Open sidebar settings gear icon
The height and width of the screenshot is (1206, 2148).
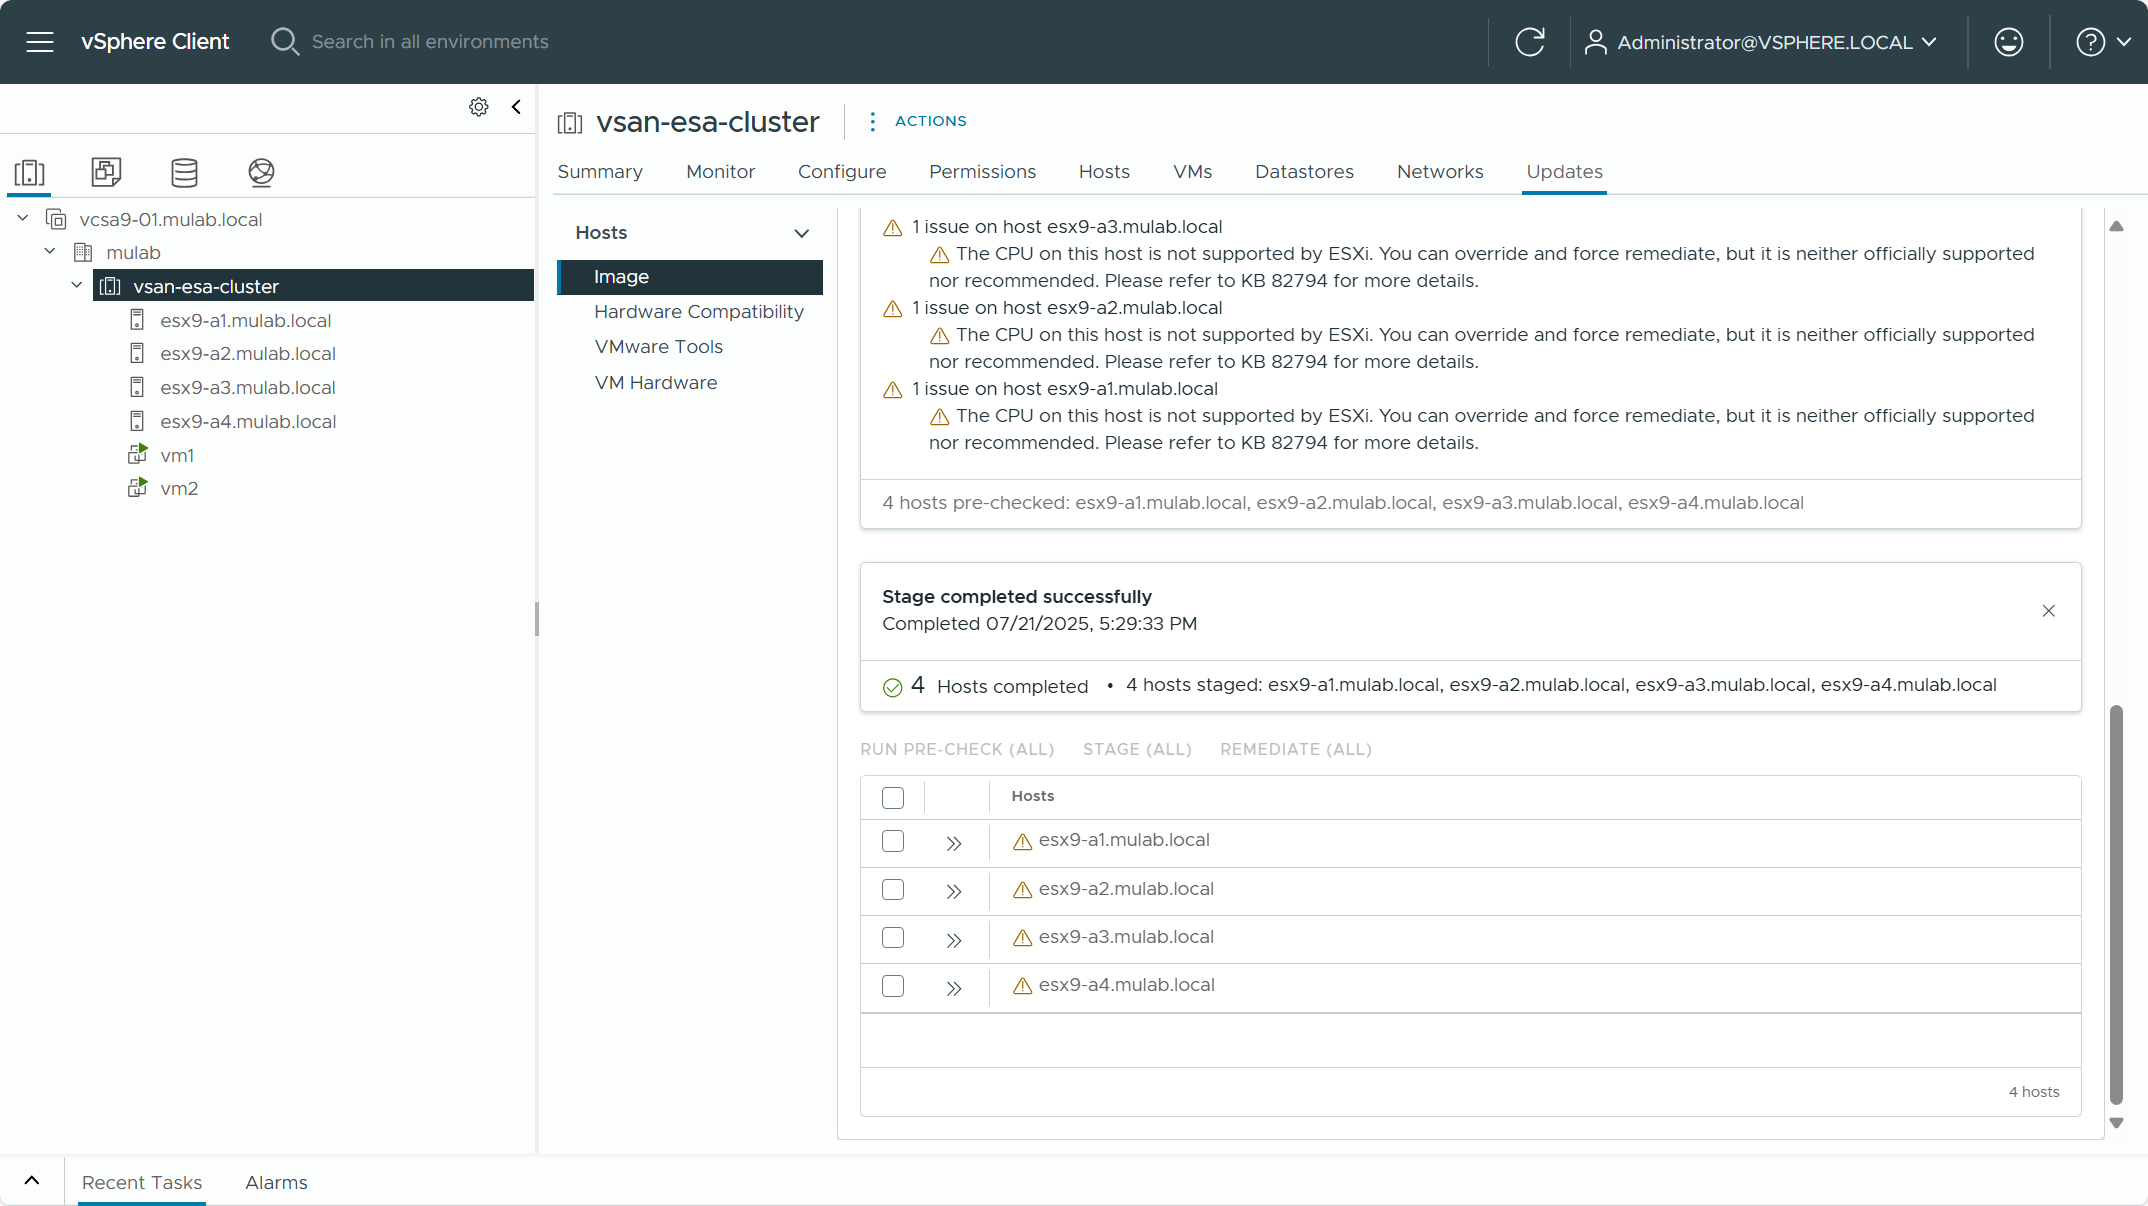479,107
